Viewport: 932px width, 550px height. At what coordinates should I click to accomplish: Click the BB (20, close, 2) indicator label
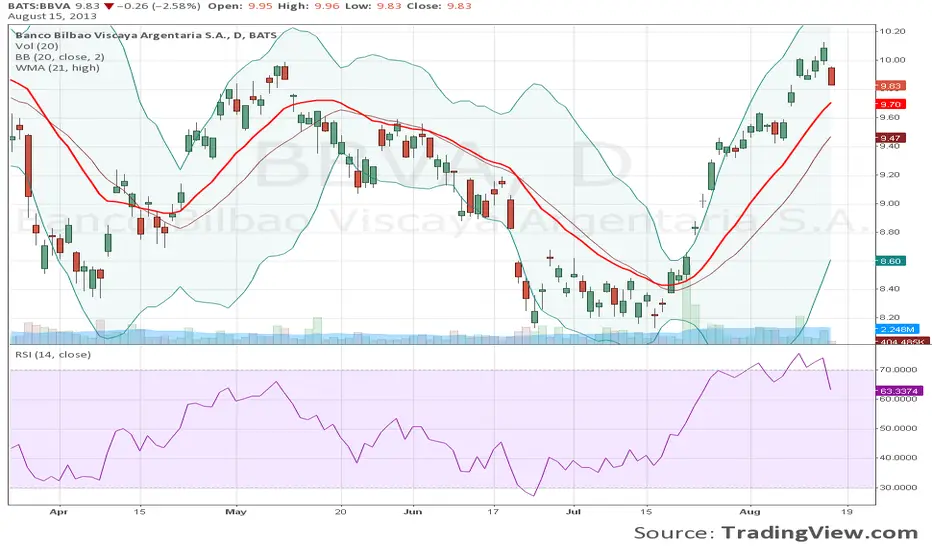point(59,57)
